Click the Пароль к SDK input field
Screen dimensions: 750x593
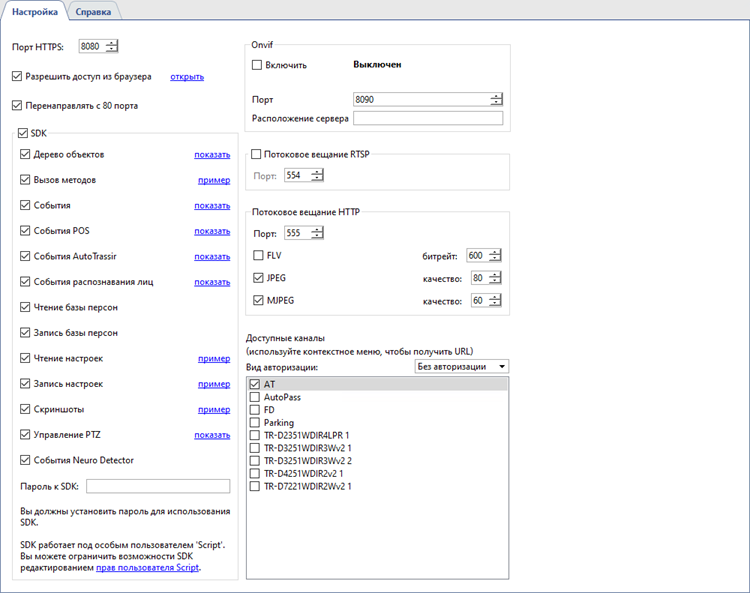point(158,487)
